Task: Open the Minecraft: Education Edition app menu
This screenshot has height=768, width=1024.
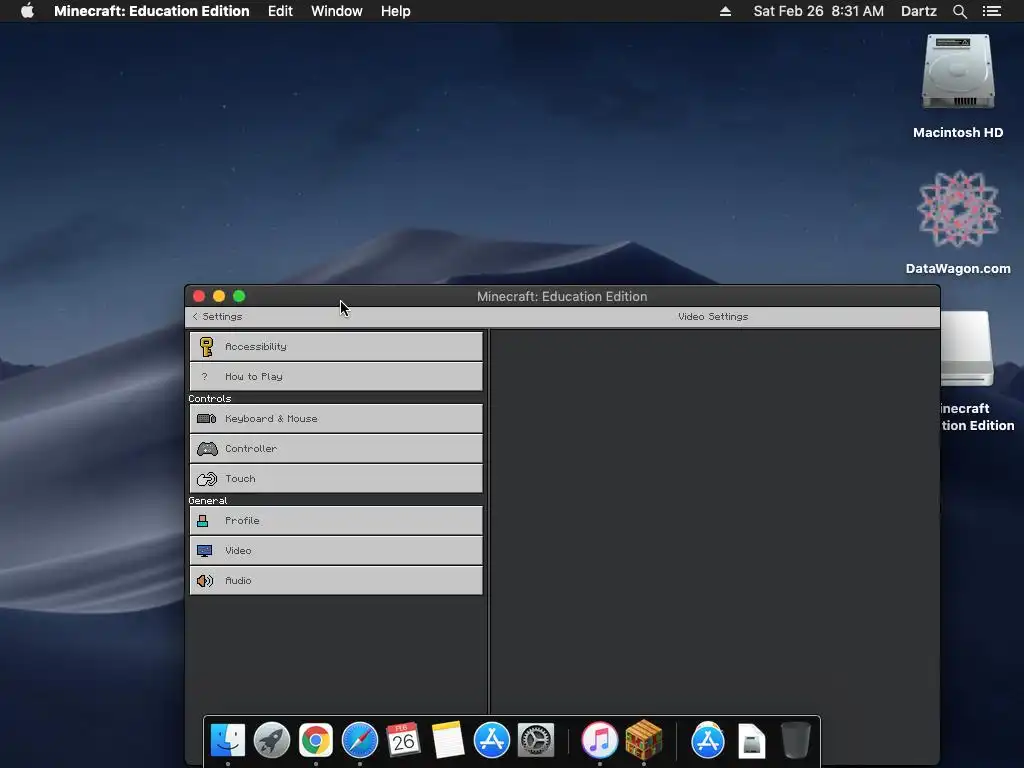Action: pyautogui.click(x=152, y=11)
